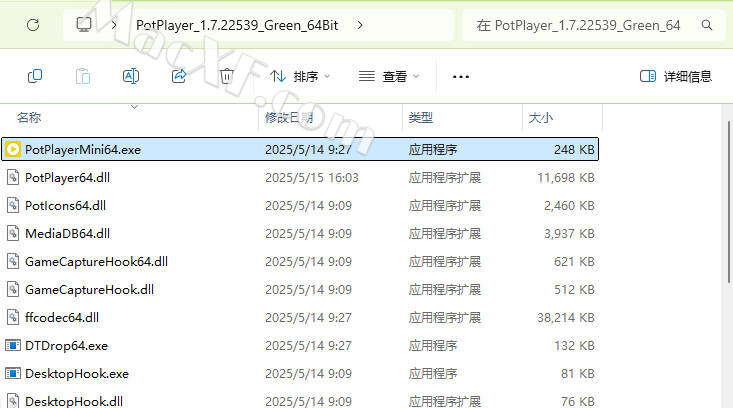Viewport: 733px width, 408px height.
Task: Sort by the 名称 column header
Action: click(x=29, y=117)
